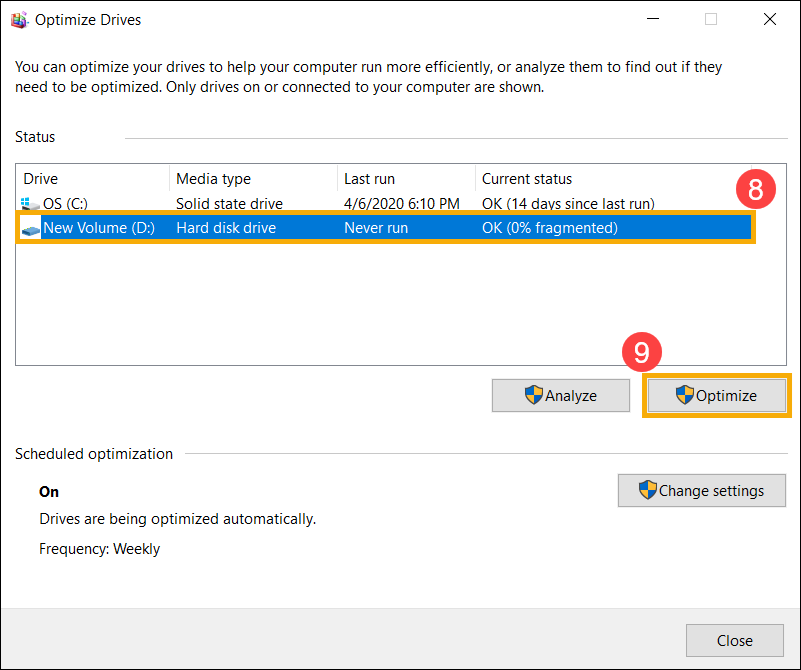Minimize the Optimize Drives window

click(653, 19)
